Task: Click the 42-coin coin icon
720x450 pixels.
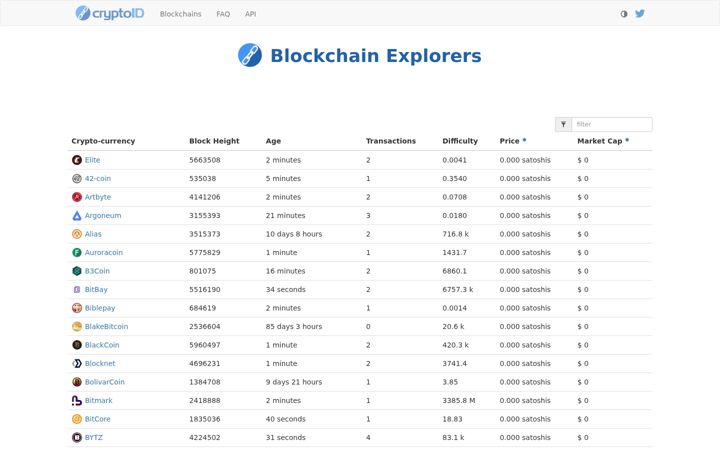Action: (77, 179)
